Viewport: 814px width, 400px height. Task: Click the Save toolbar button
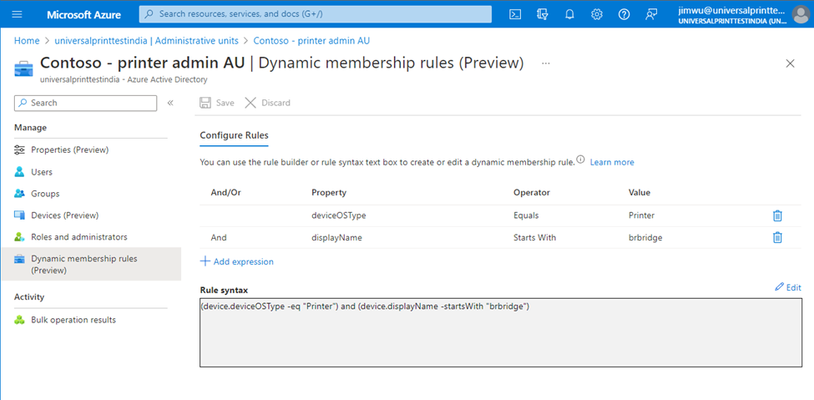click(217, 103)
